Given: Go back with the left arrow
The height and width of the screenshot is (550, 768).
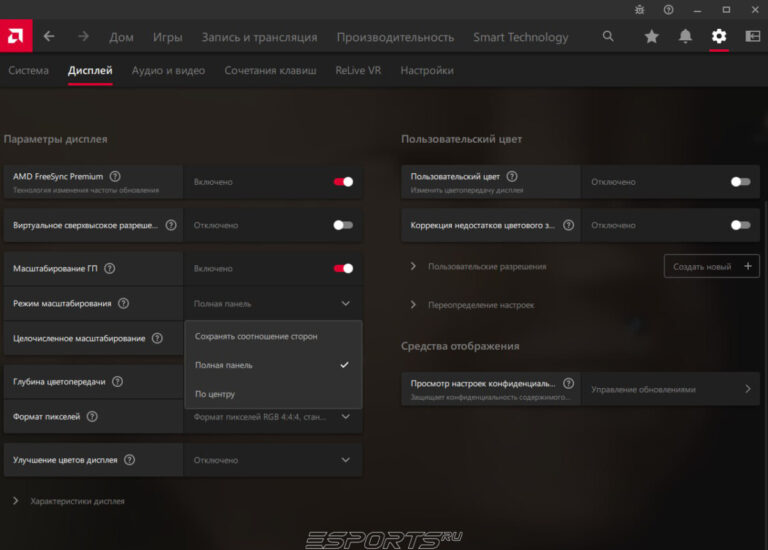Looking at the screenshot, I should point(49,36).
